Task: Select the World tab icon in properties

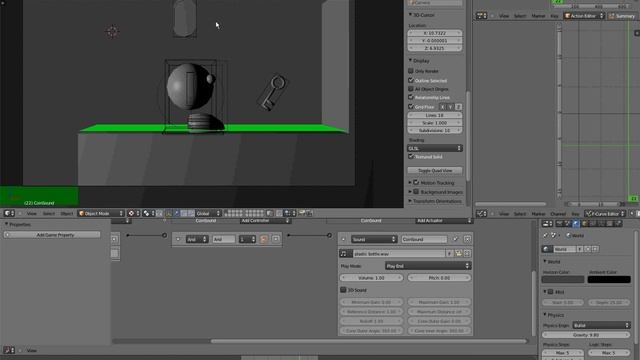Action: click(x=576, y=224)
